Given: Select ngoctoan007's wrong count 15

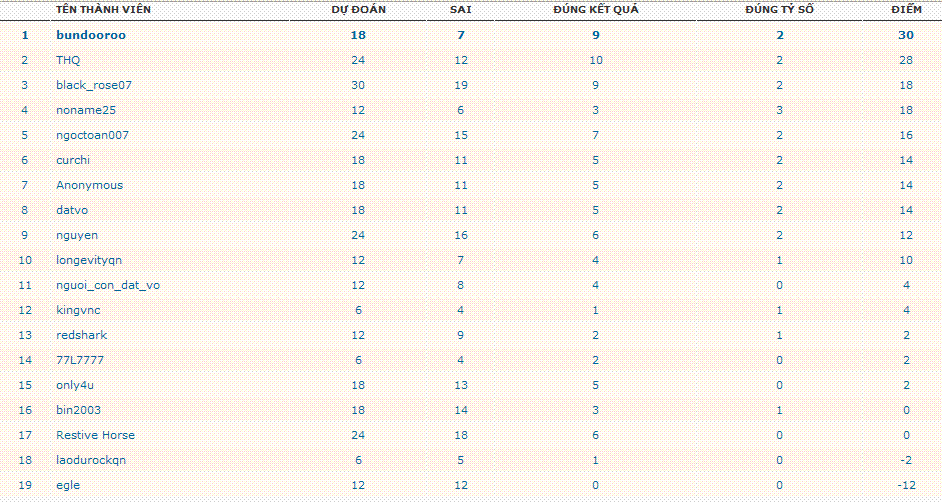Looking at the screenshot, I should click(461, 135).
